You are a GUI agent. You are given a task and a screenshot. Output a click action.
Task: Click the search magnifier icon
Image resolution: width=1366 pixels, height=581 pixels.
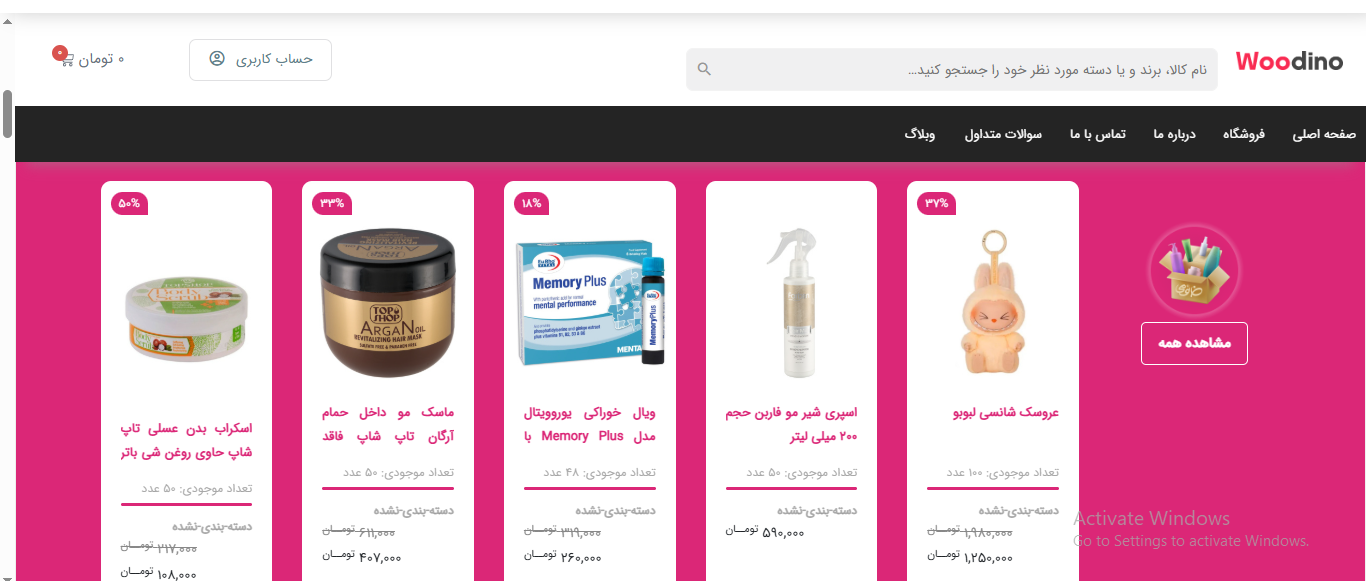click(x=704, y=69)
